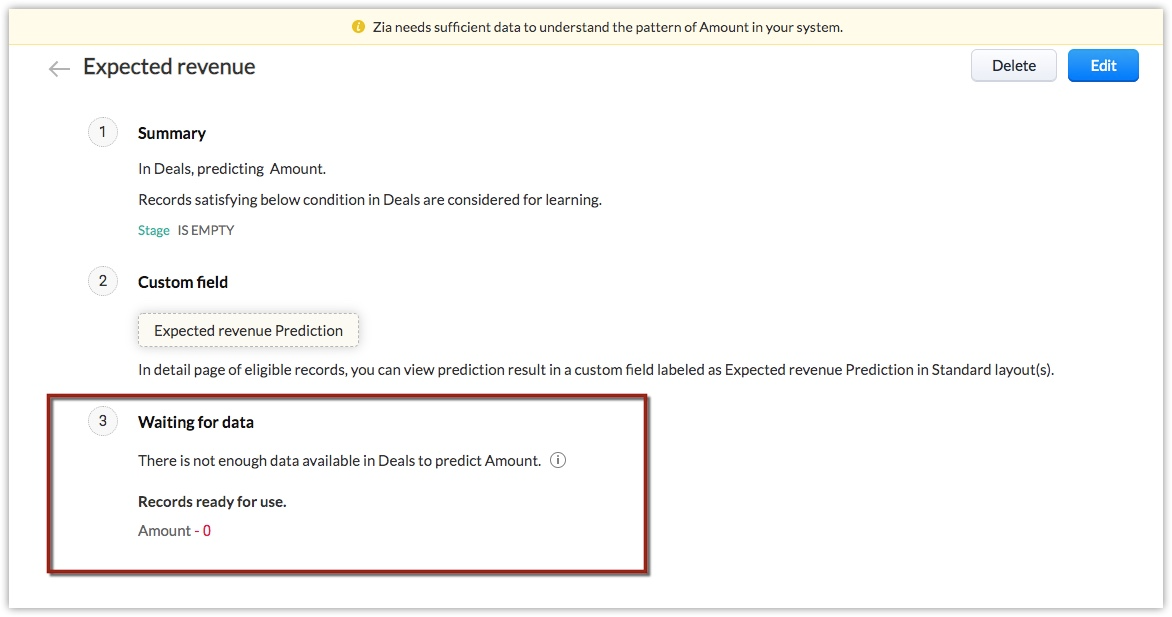This screenshot has width=1172, height=617.
Task: Select the step 2 circle icon
Action: [102, 281]
